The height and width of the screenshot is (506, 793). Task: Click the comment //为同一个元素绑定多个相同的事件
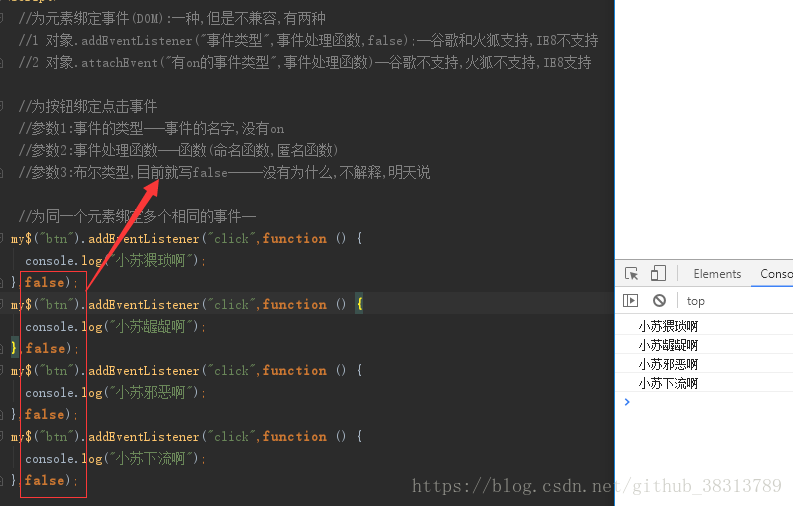pyautogui.click(x=137, y=216)
